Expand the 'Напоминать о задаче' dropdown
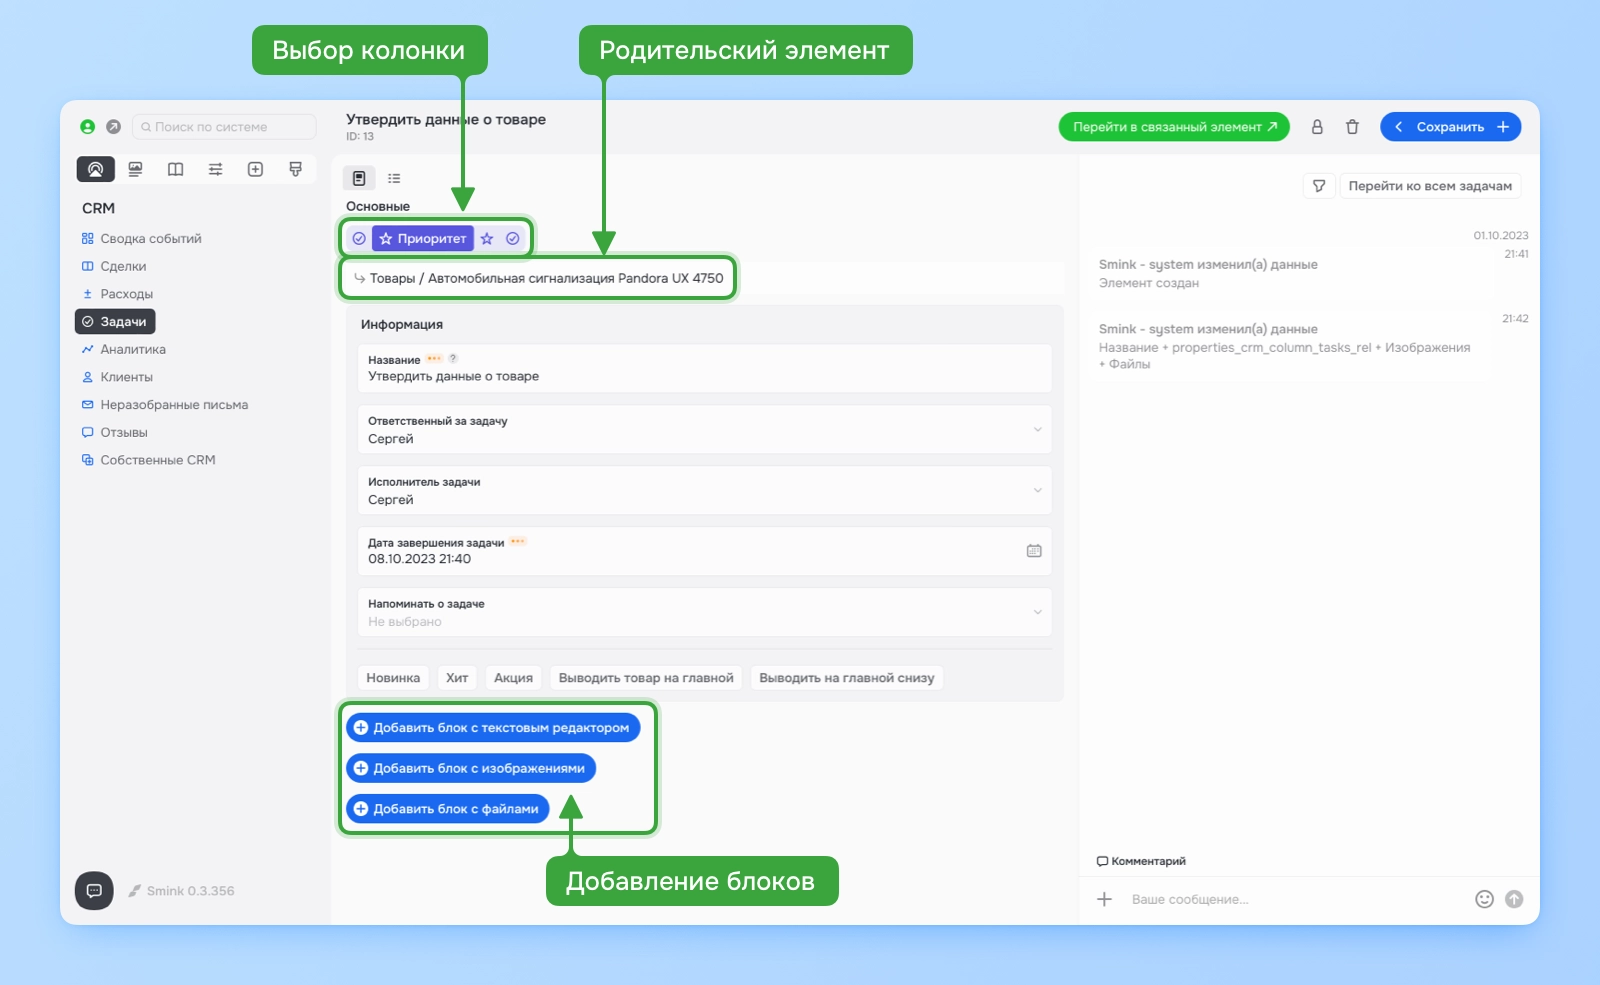Screen dimensions: 1600x985 704,613
